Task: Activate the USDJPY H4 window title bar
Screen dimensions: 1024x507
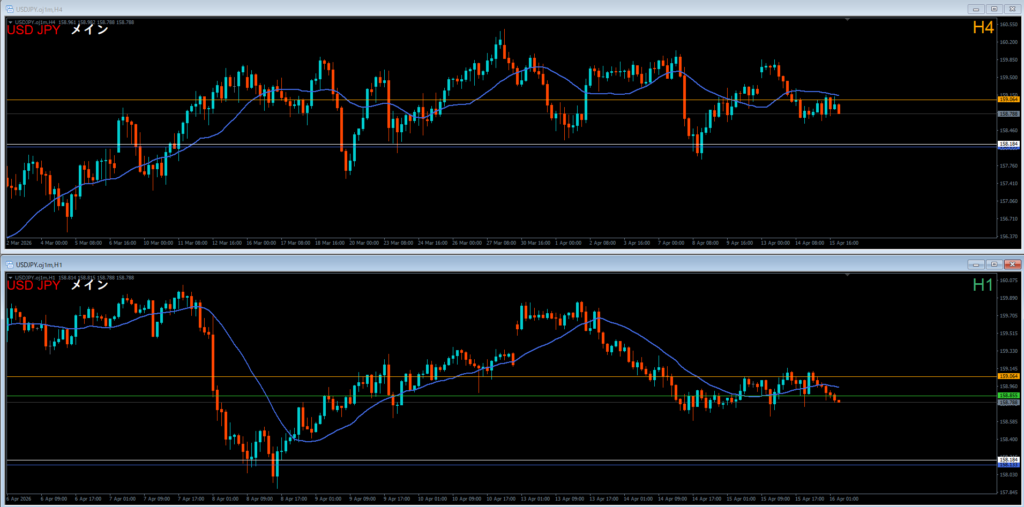Action: [400, 9]
